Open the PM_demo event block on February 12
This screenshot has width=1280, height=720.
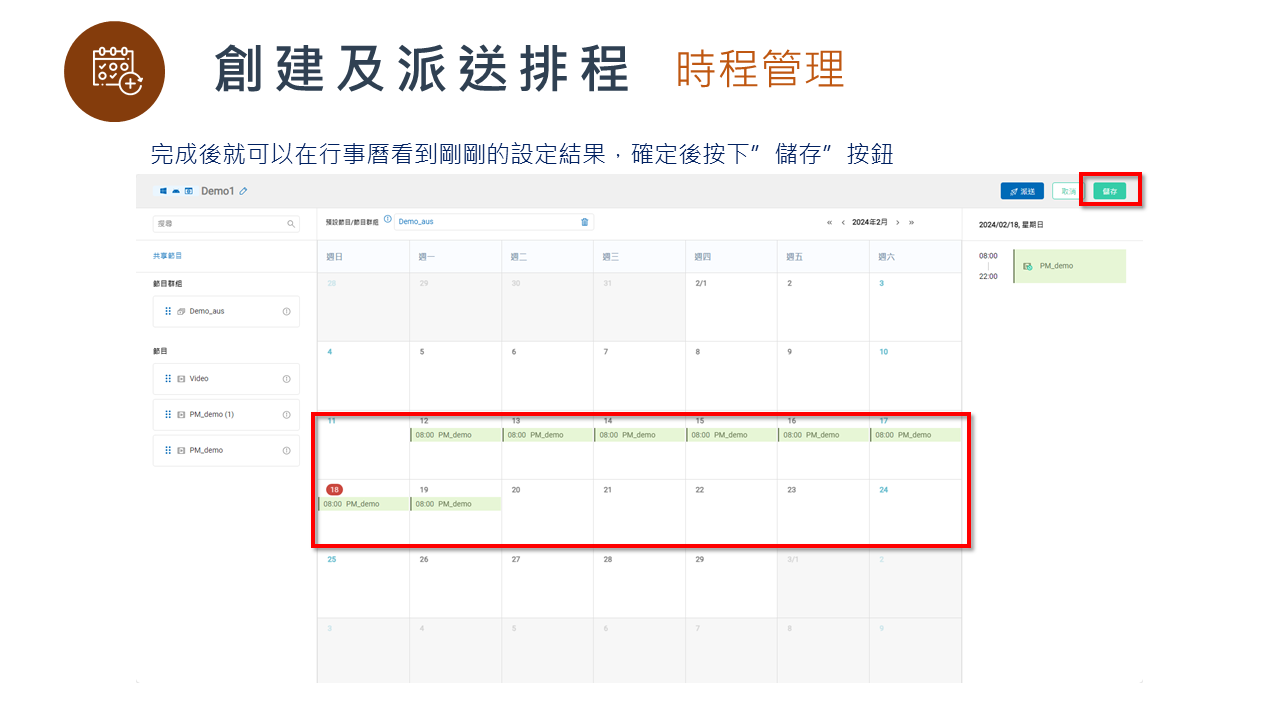click(455, 434)
